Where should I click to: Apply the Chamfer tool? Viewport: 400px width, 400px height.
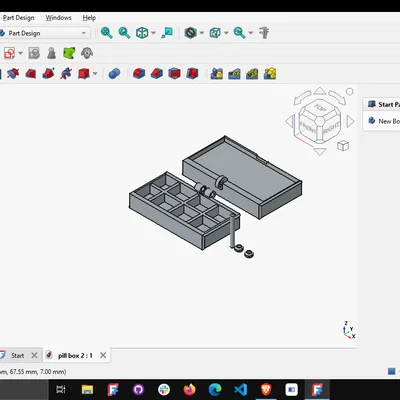click(x=157, y=73)
